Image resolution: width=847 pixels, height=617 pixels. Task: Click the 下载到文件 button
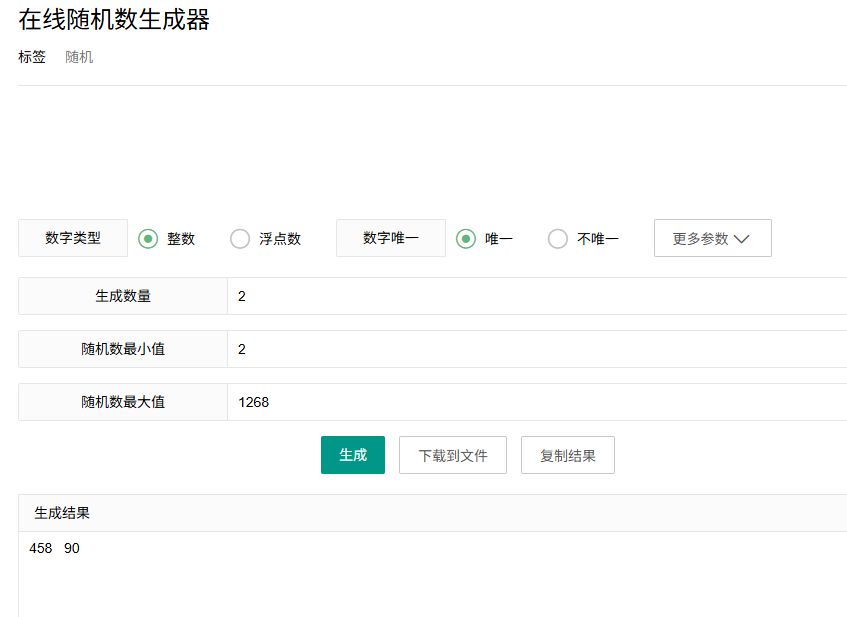pos(453,455)
